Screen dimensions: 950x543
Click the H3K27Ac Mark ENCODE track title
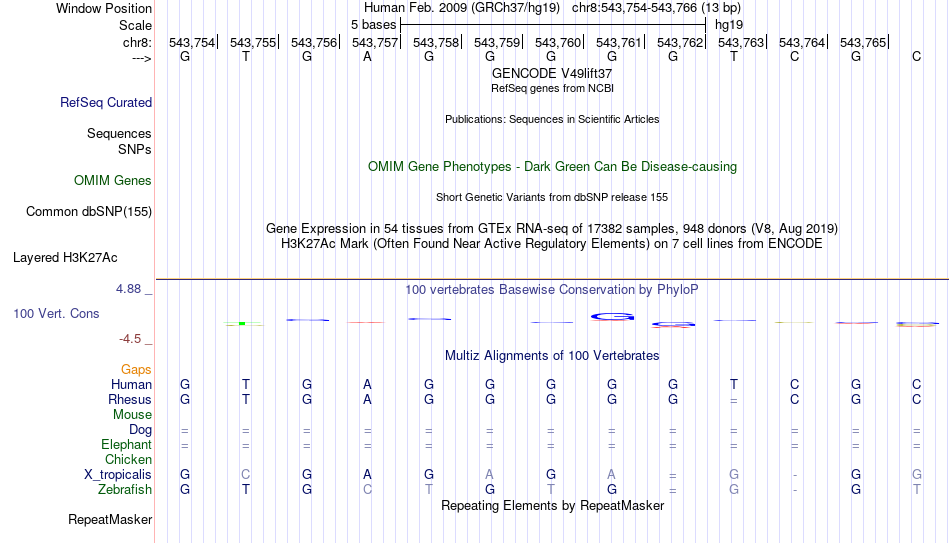[x=552, y=244]
